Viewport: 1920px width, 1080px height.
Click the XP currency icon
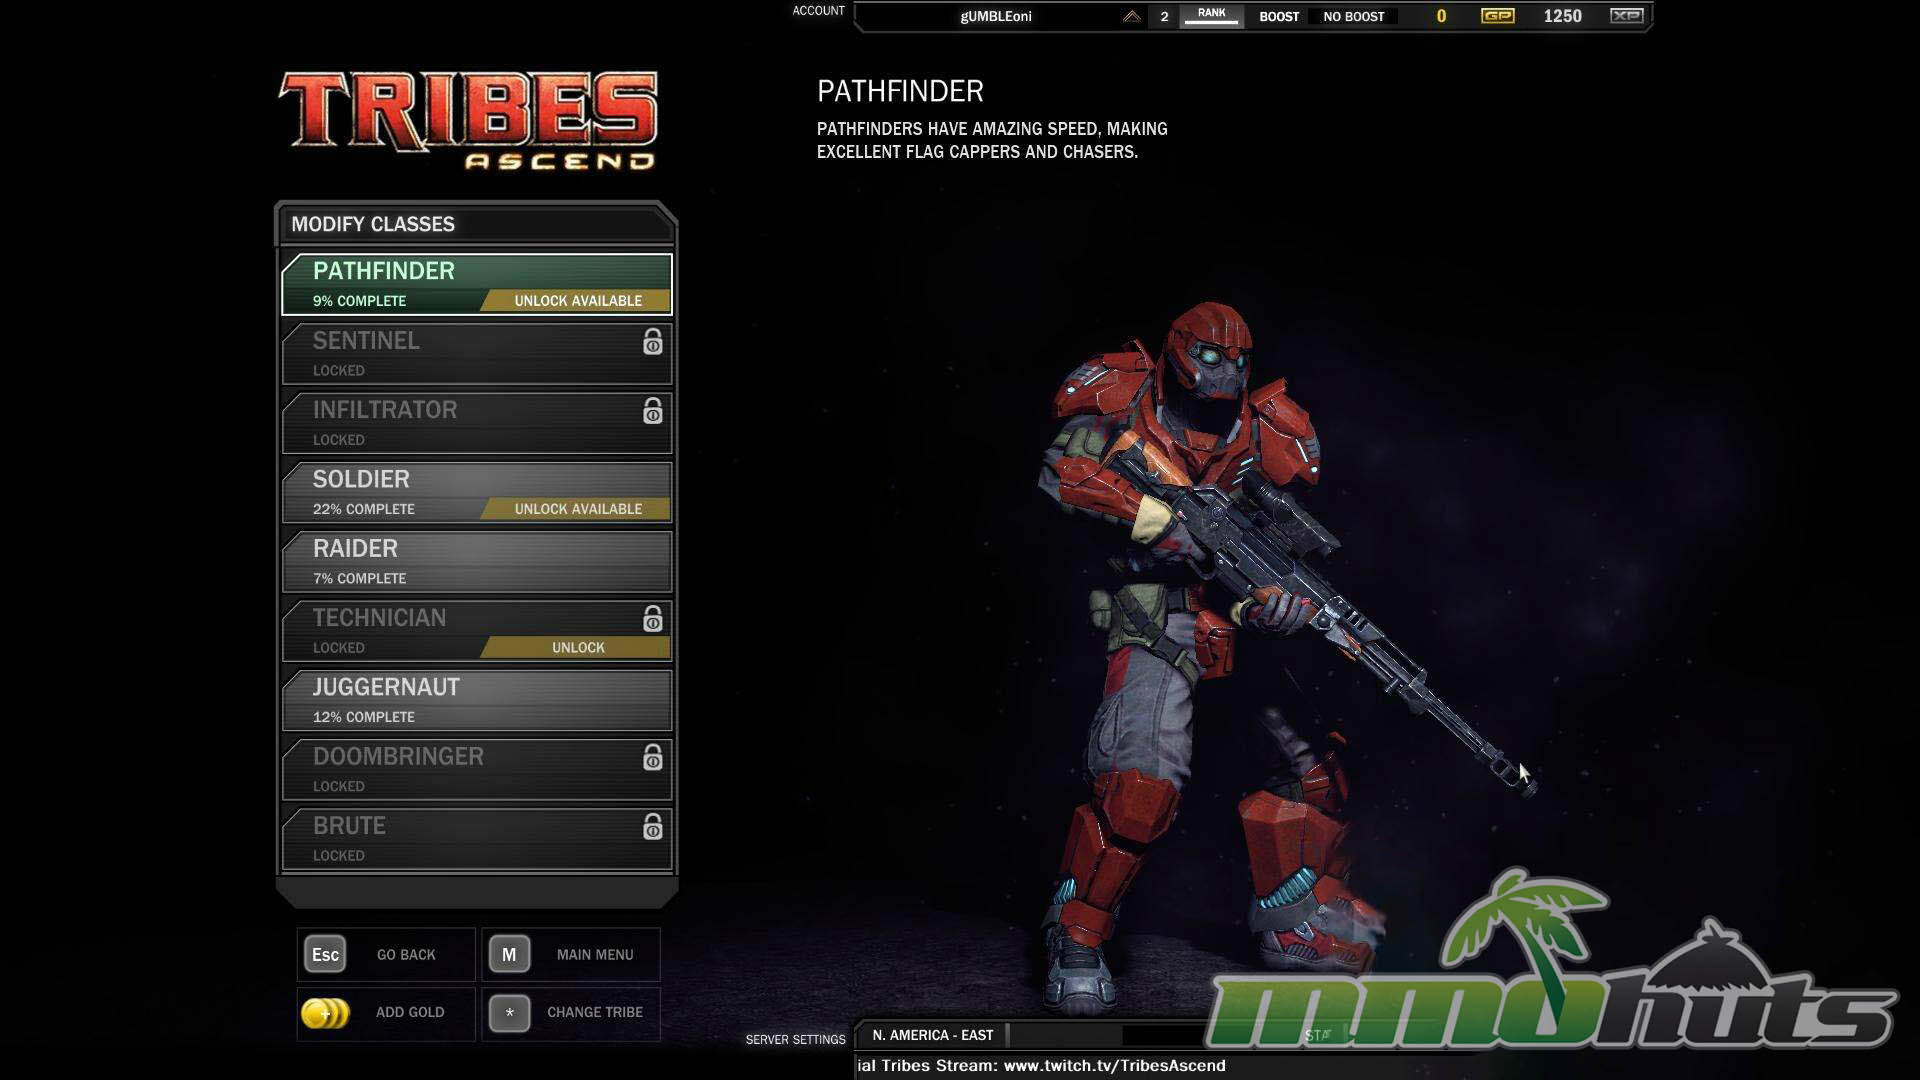click(x=1626, y=16)
